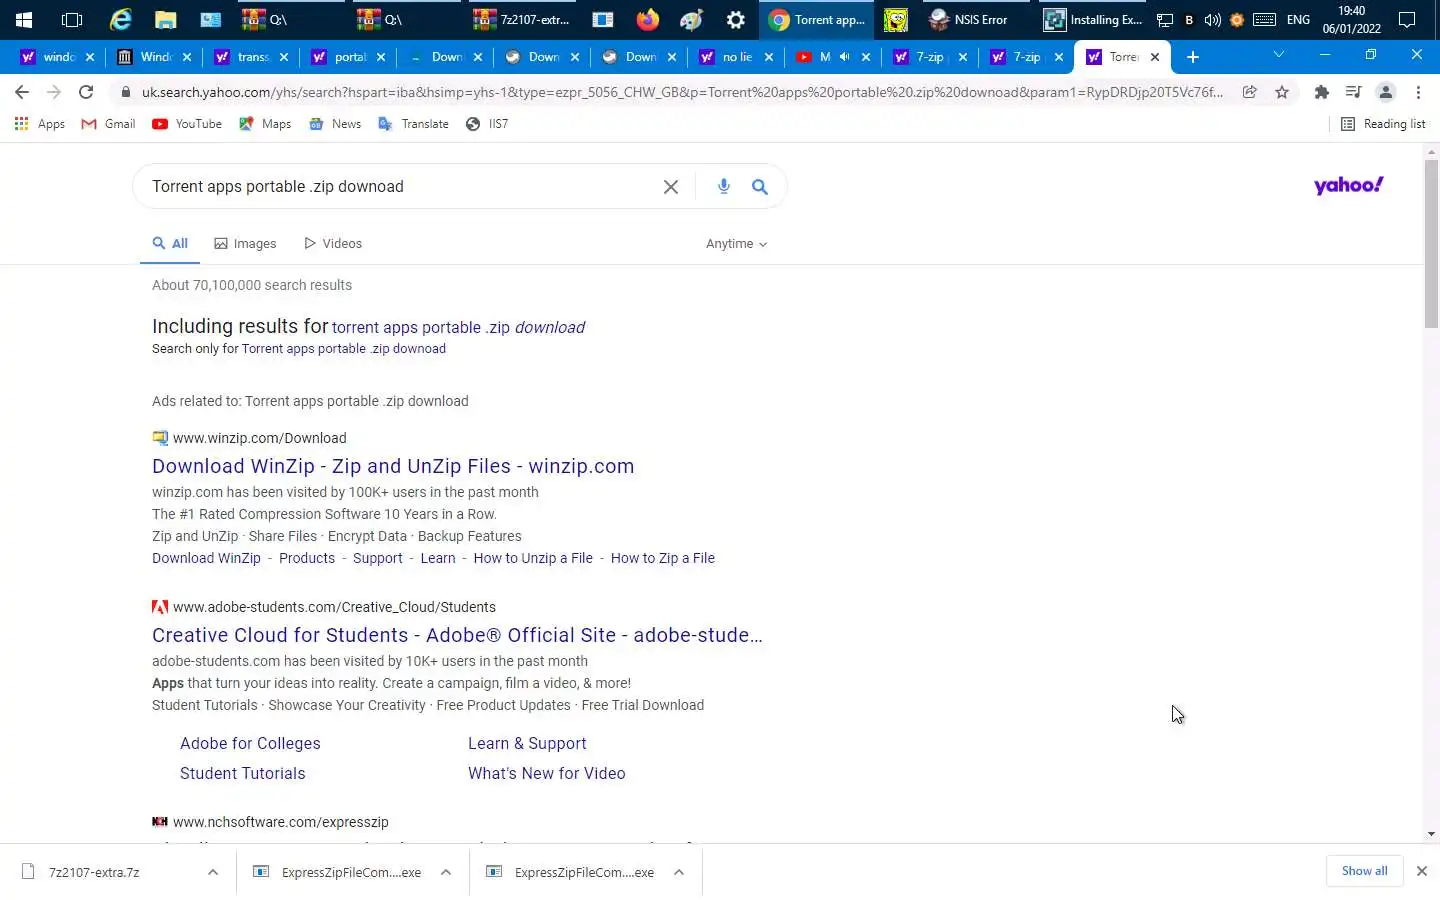This screenshot has width=1440, height=900.
Task: Open the Reading list panel
Action: pos(1383,124)
